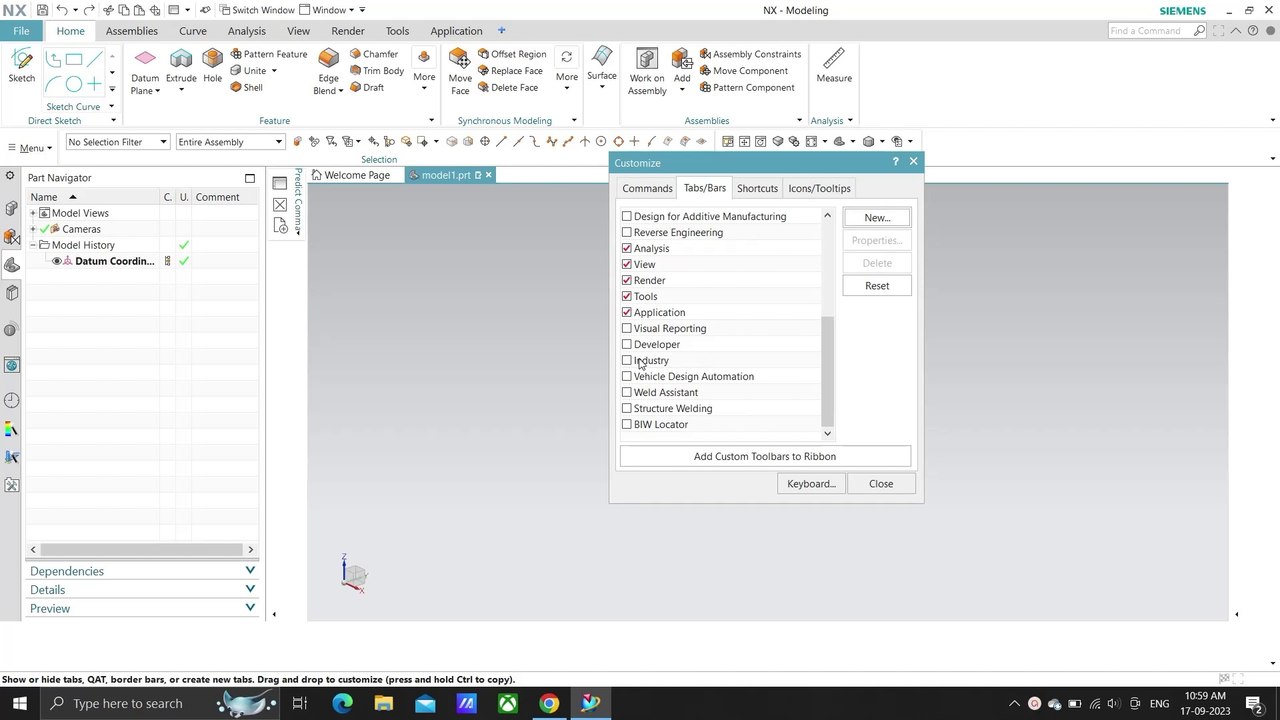Activate the Move Face tool
This screenshot has height=720, width=1280.
pyautogui.click(x=460, y=70)
